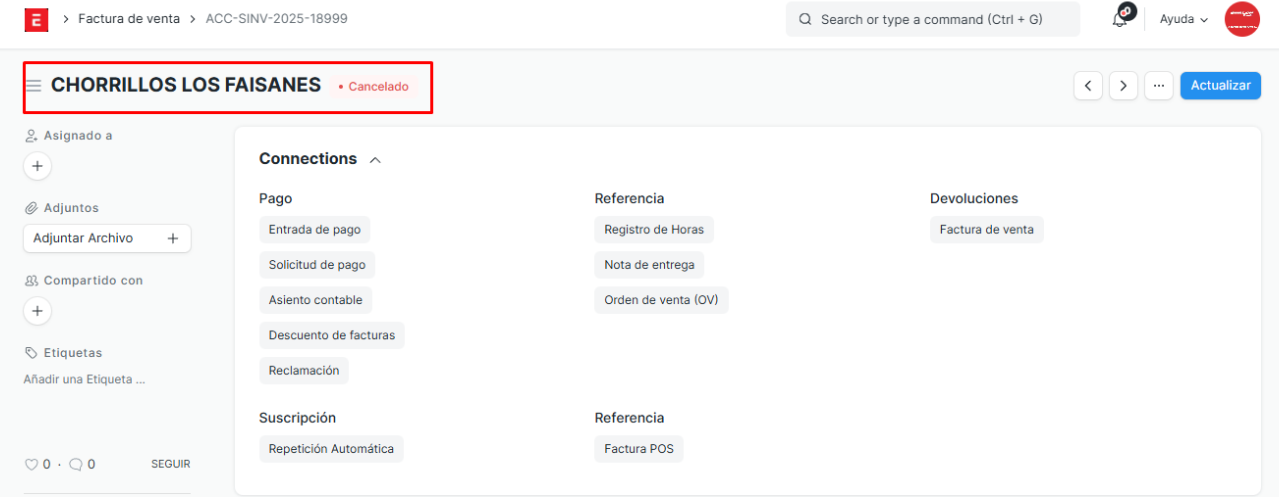Click plus icon under Asignado a

coord(37,166)
